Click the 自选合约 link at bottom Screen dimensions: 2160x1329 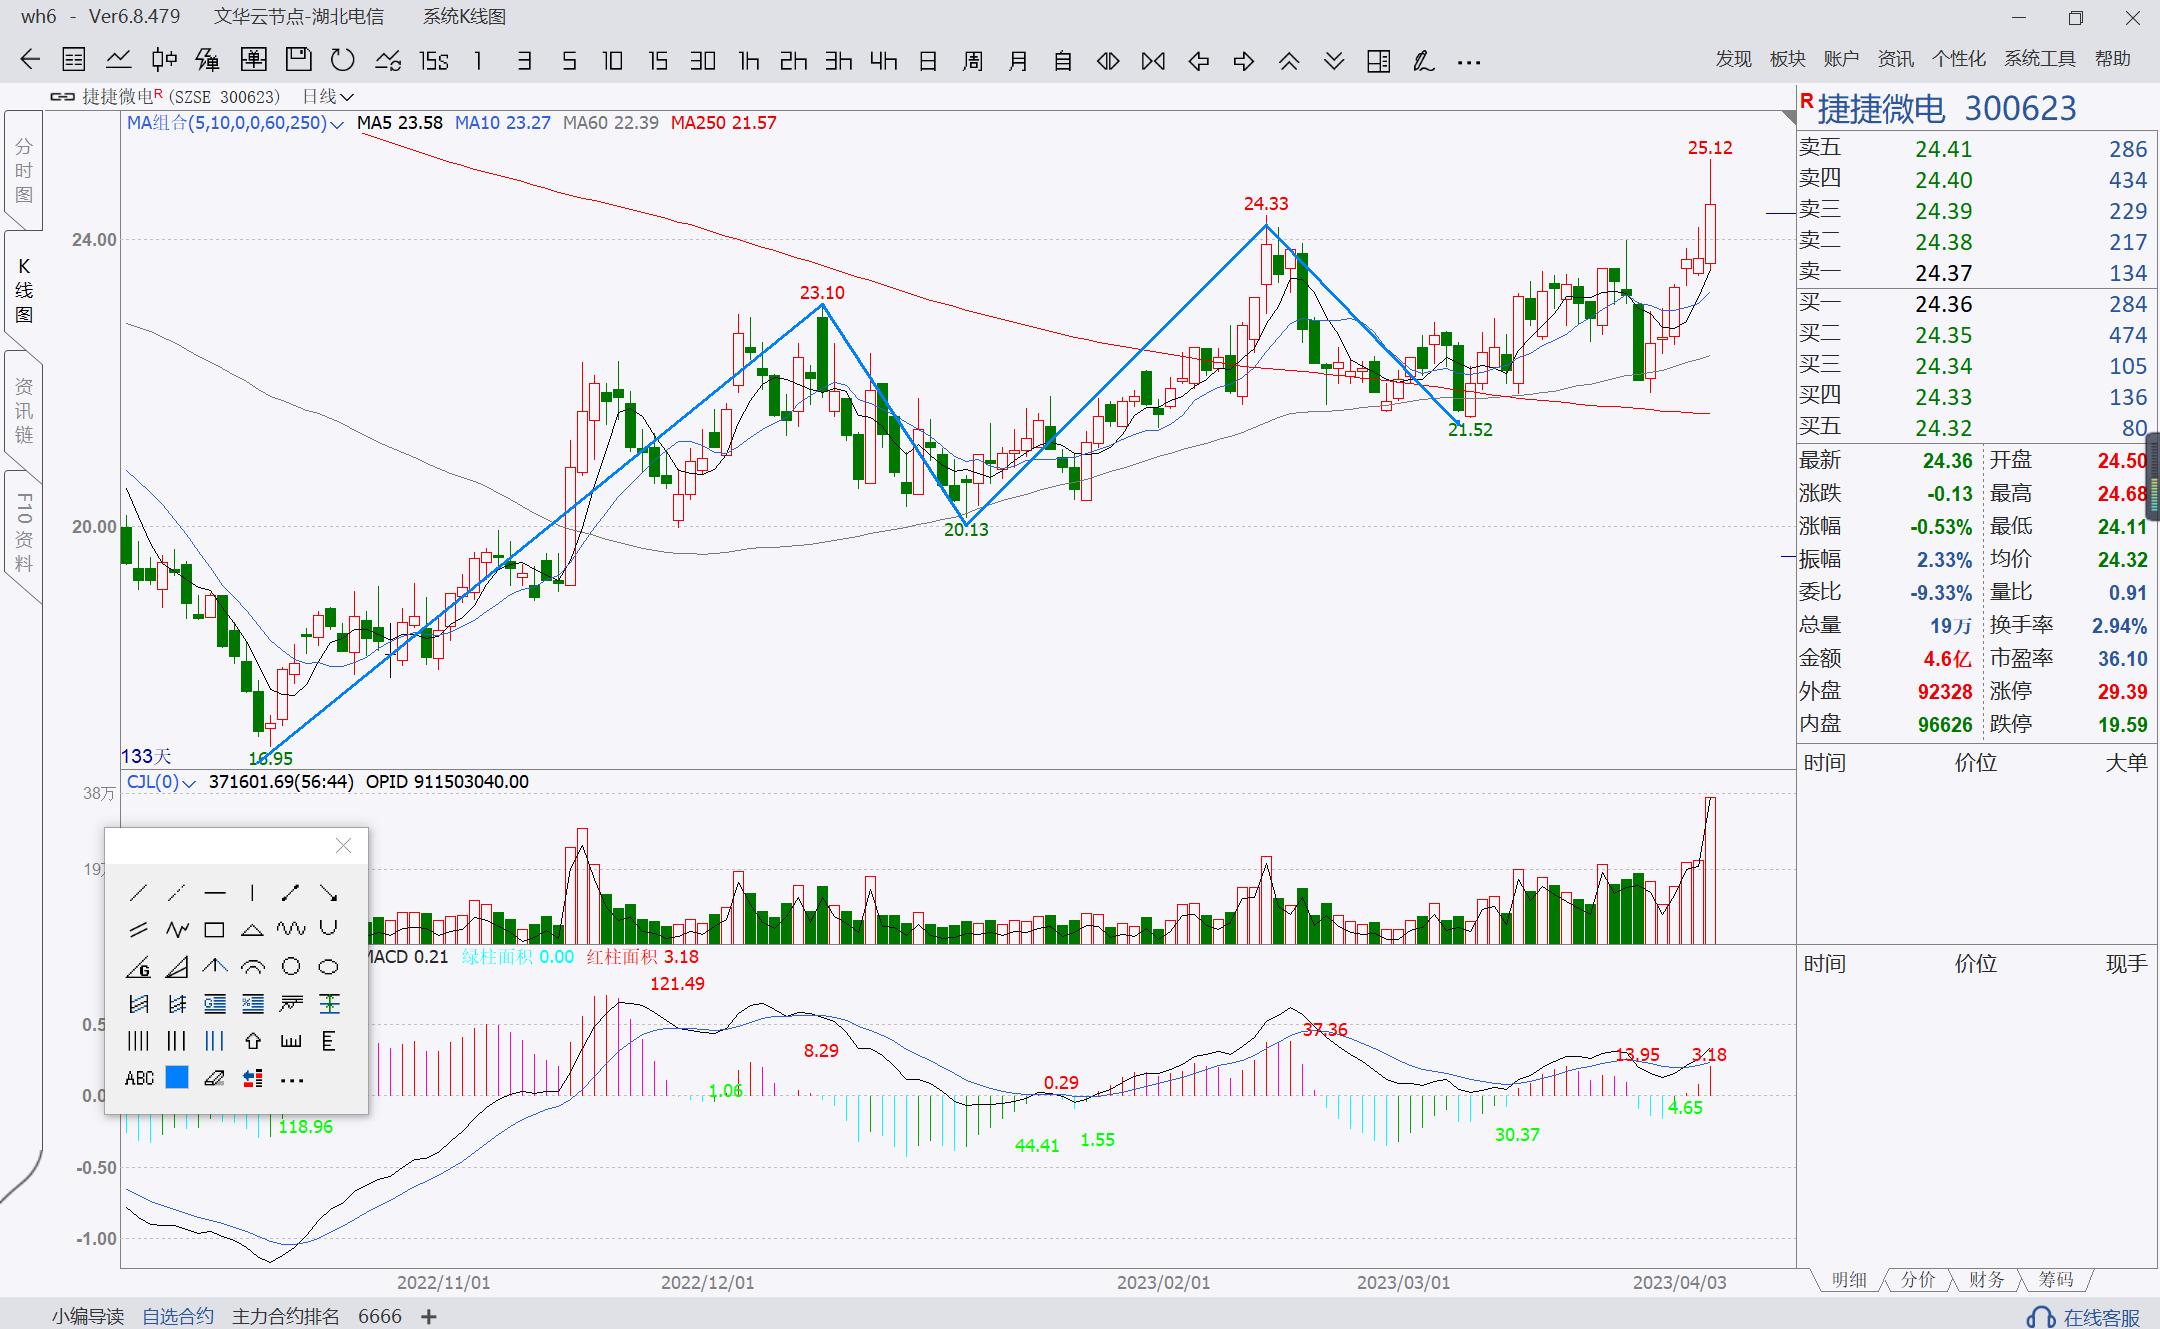pos(178,1316)
